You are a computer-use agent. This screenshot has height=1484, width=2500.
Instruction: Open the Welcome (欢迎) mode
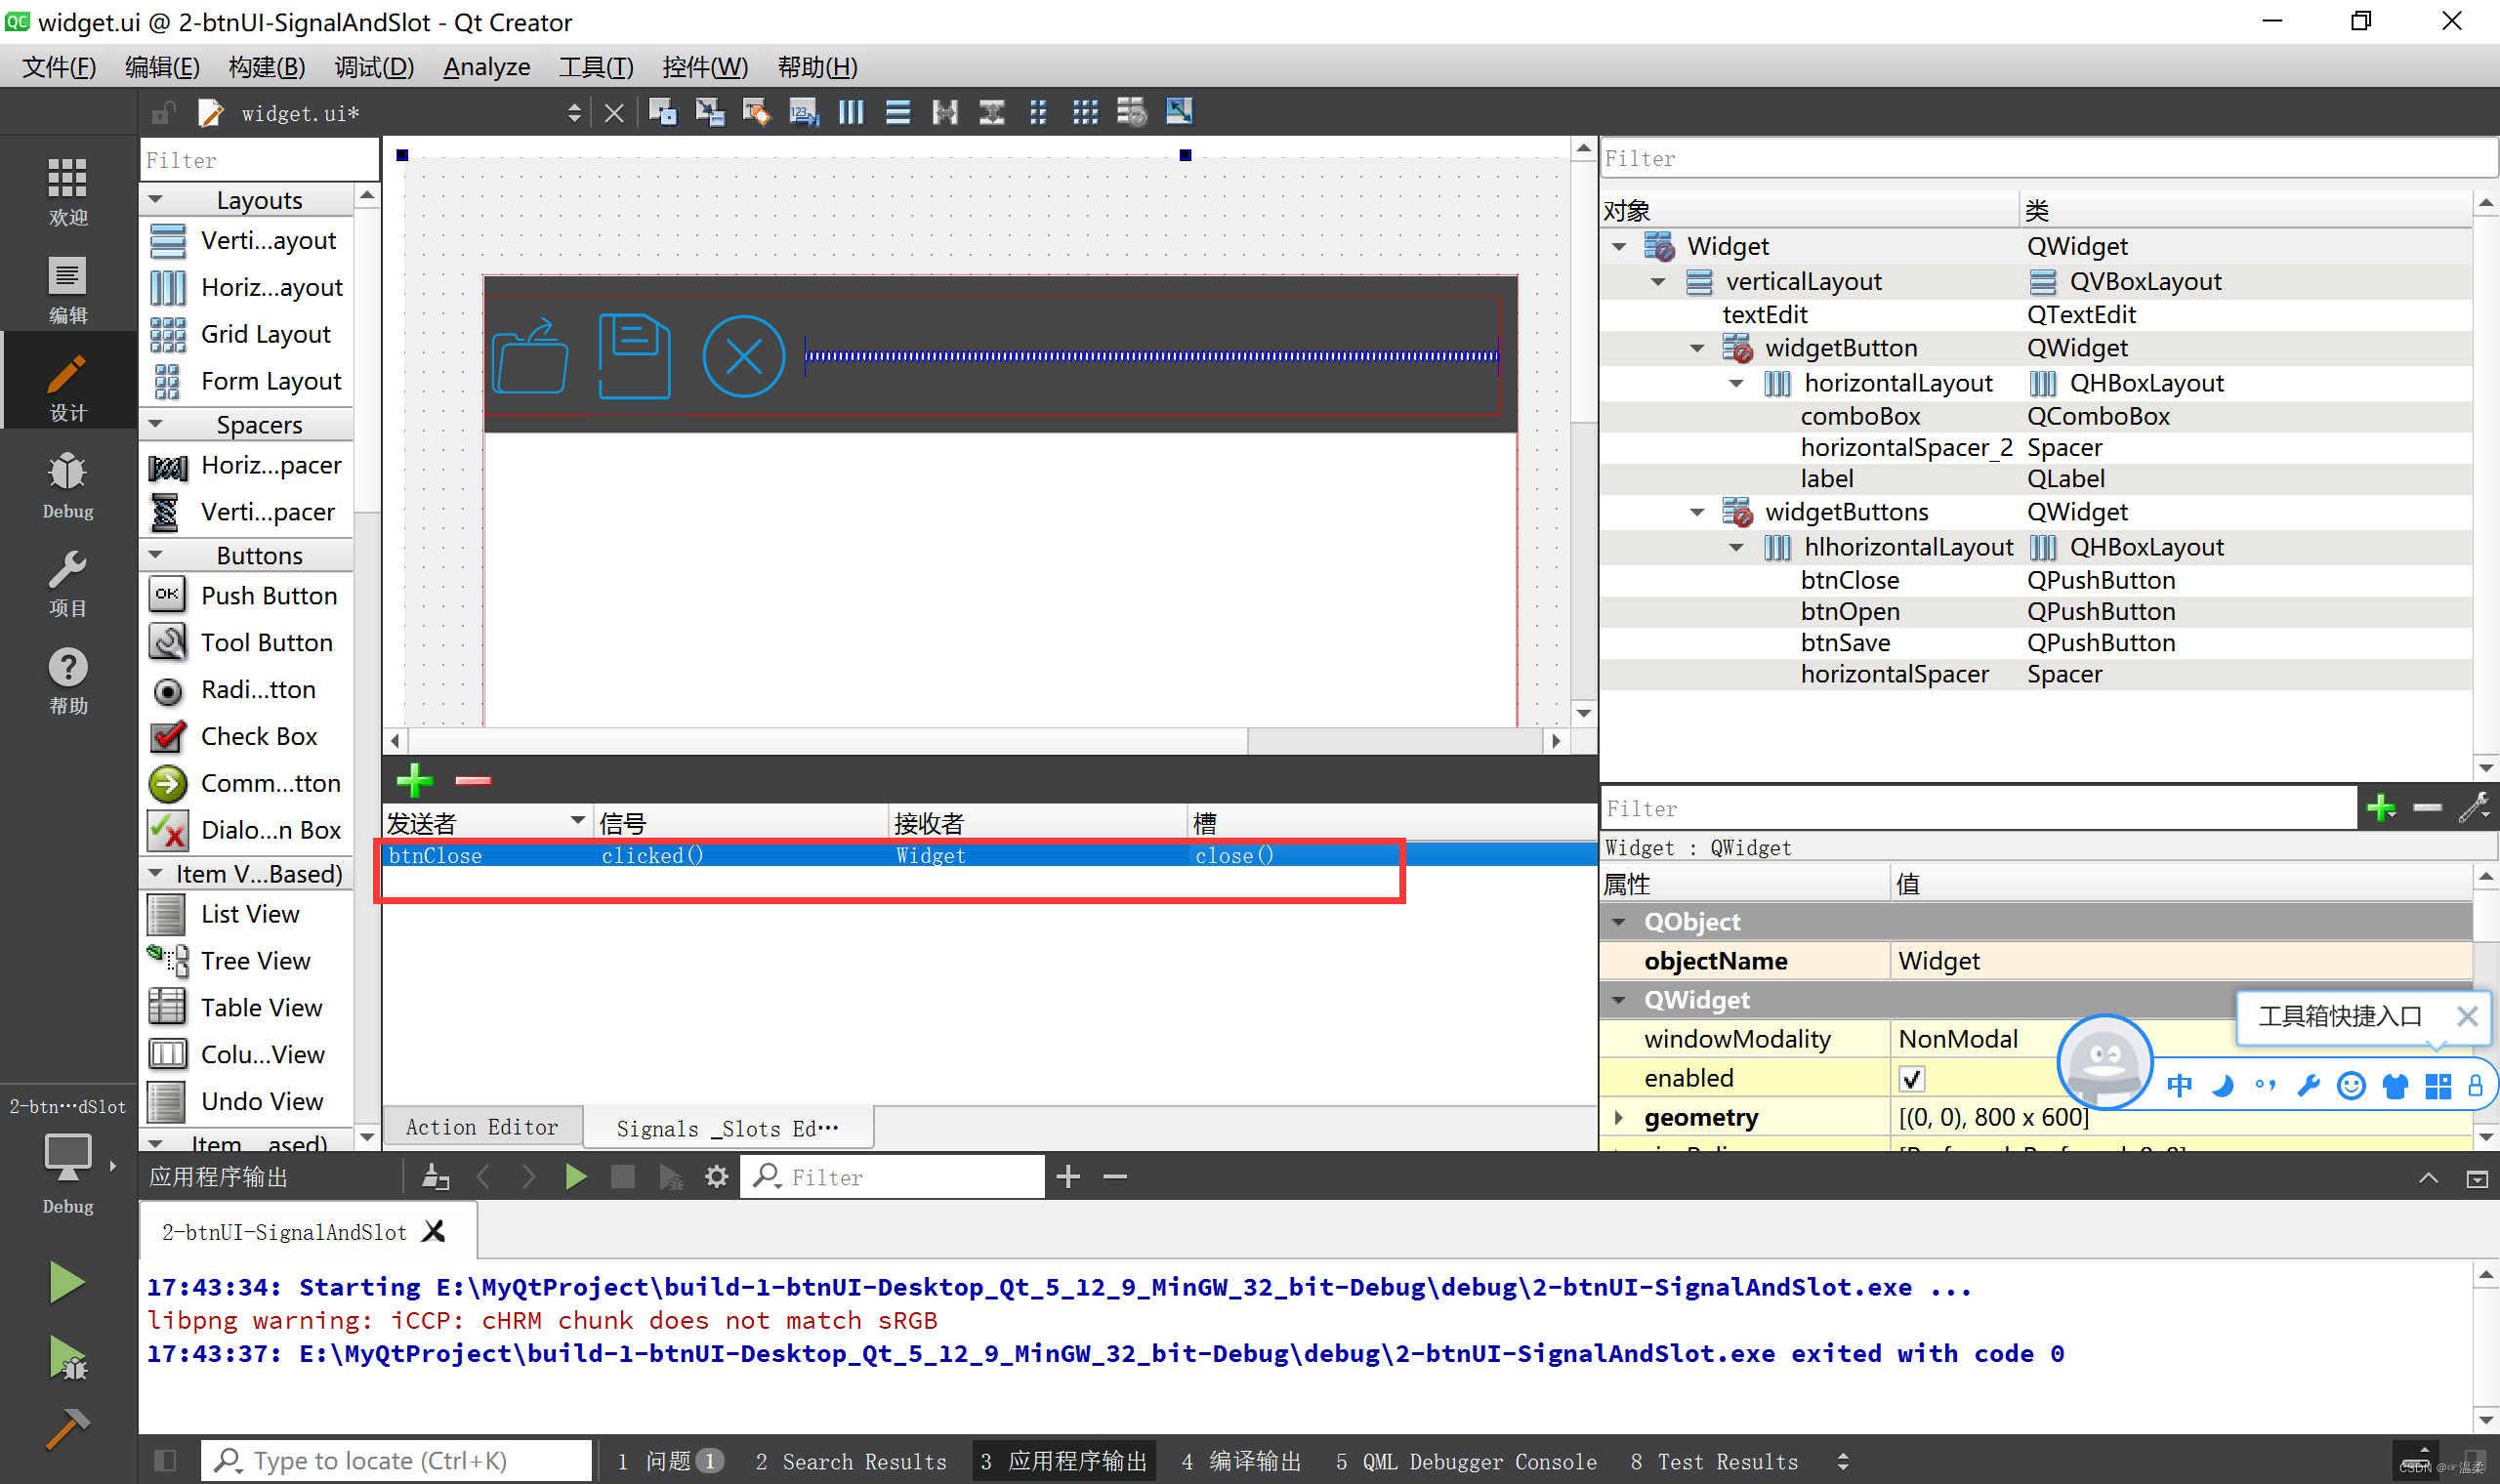coord(67,191)
